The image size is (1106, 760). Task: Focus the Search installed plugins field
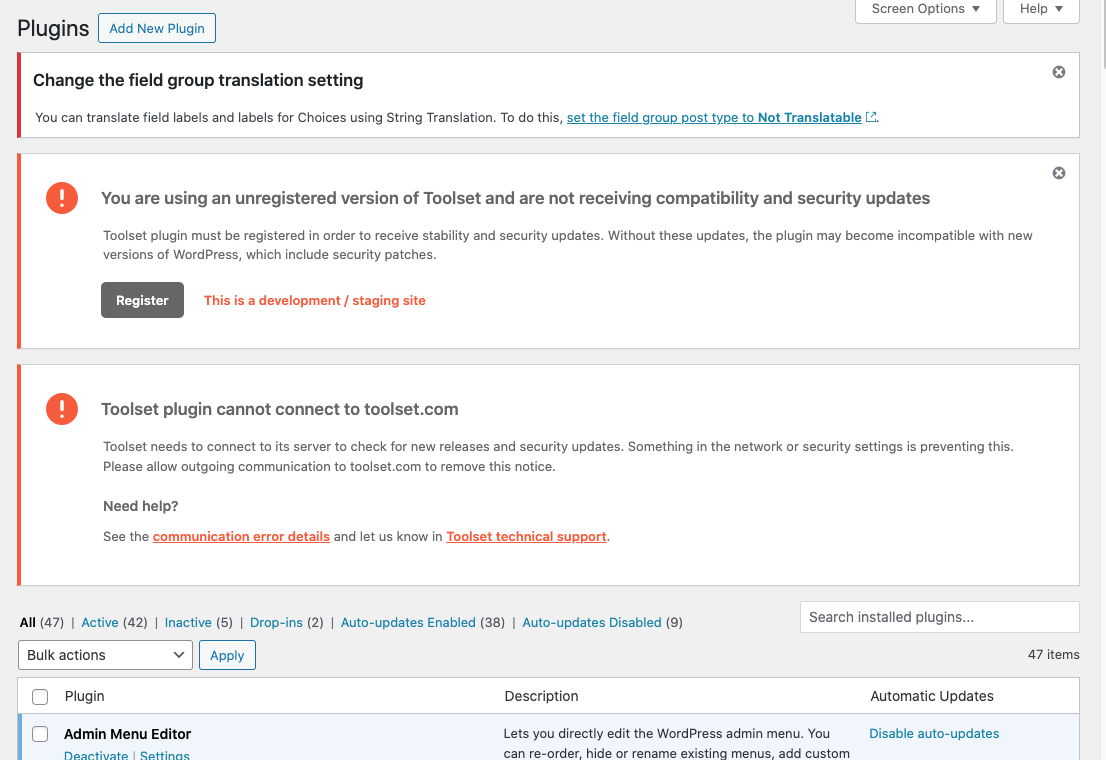tap(940, 617)
